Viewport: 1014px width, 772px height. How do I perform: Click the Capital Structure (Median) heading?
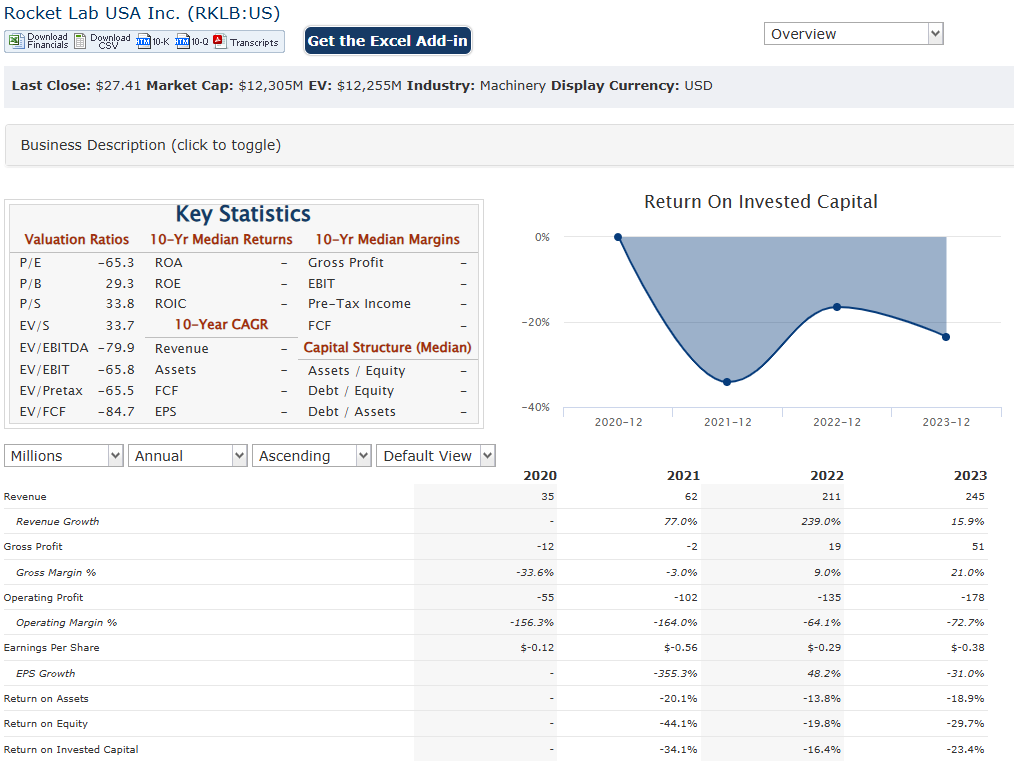[x=387, y=347]
